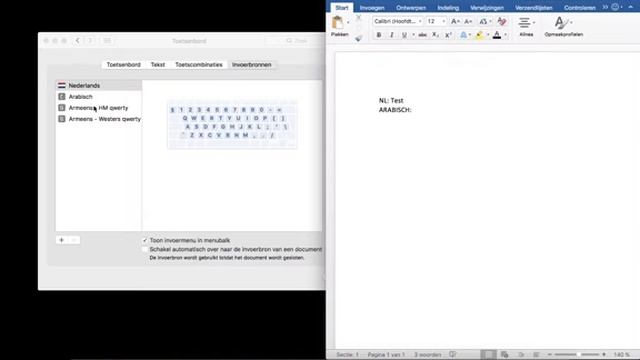Click the format painter brush icon
Viewport: 640px width, 360px height.
(358, 38)
